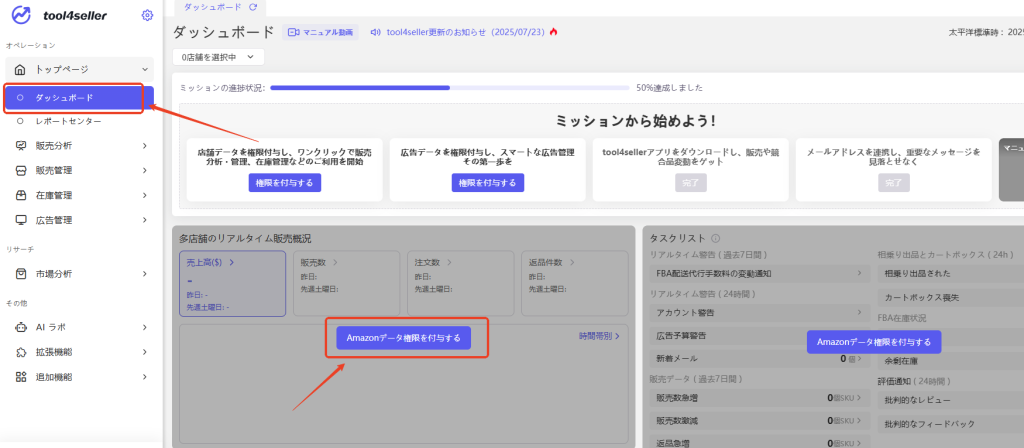The height and width of the screenshot is (448, 1024).
Task: Click the 拡張機能 puzzle icon in sidebar
Action: tap(21, 352)
